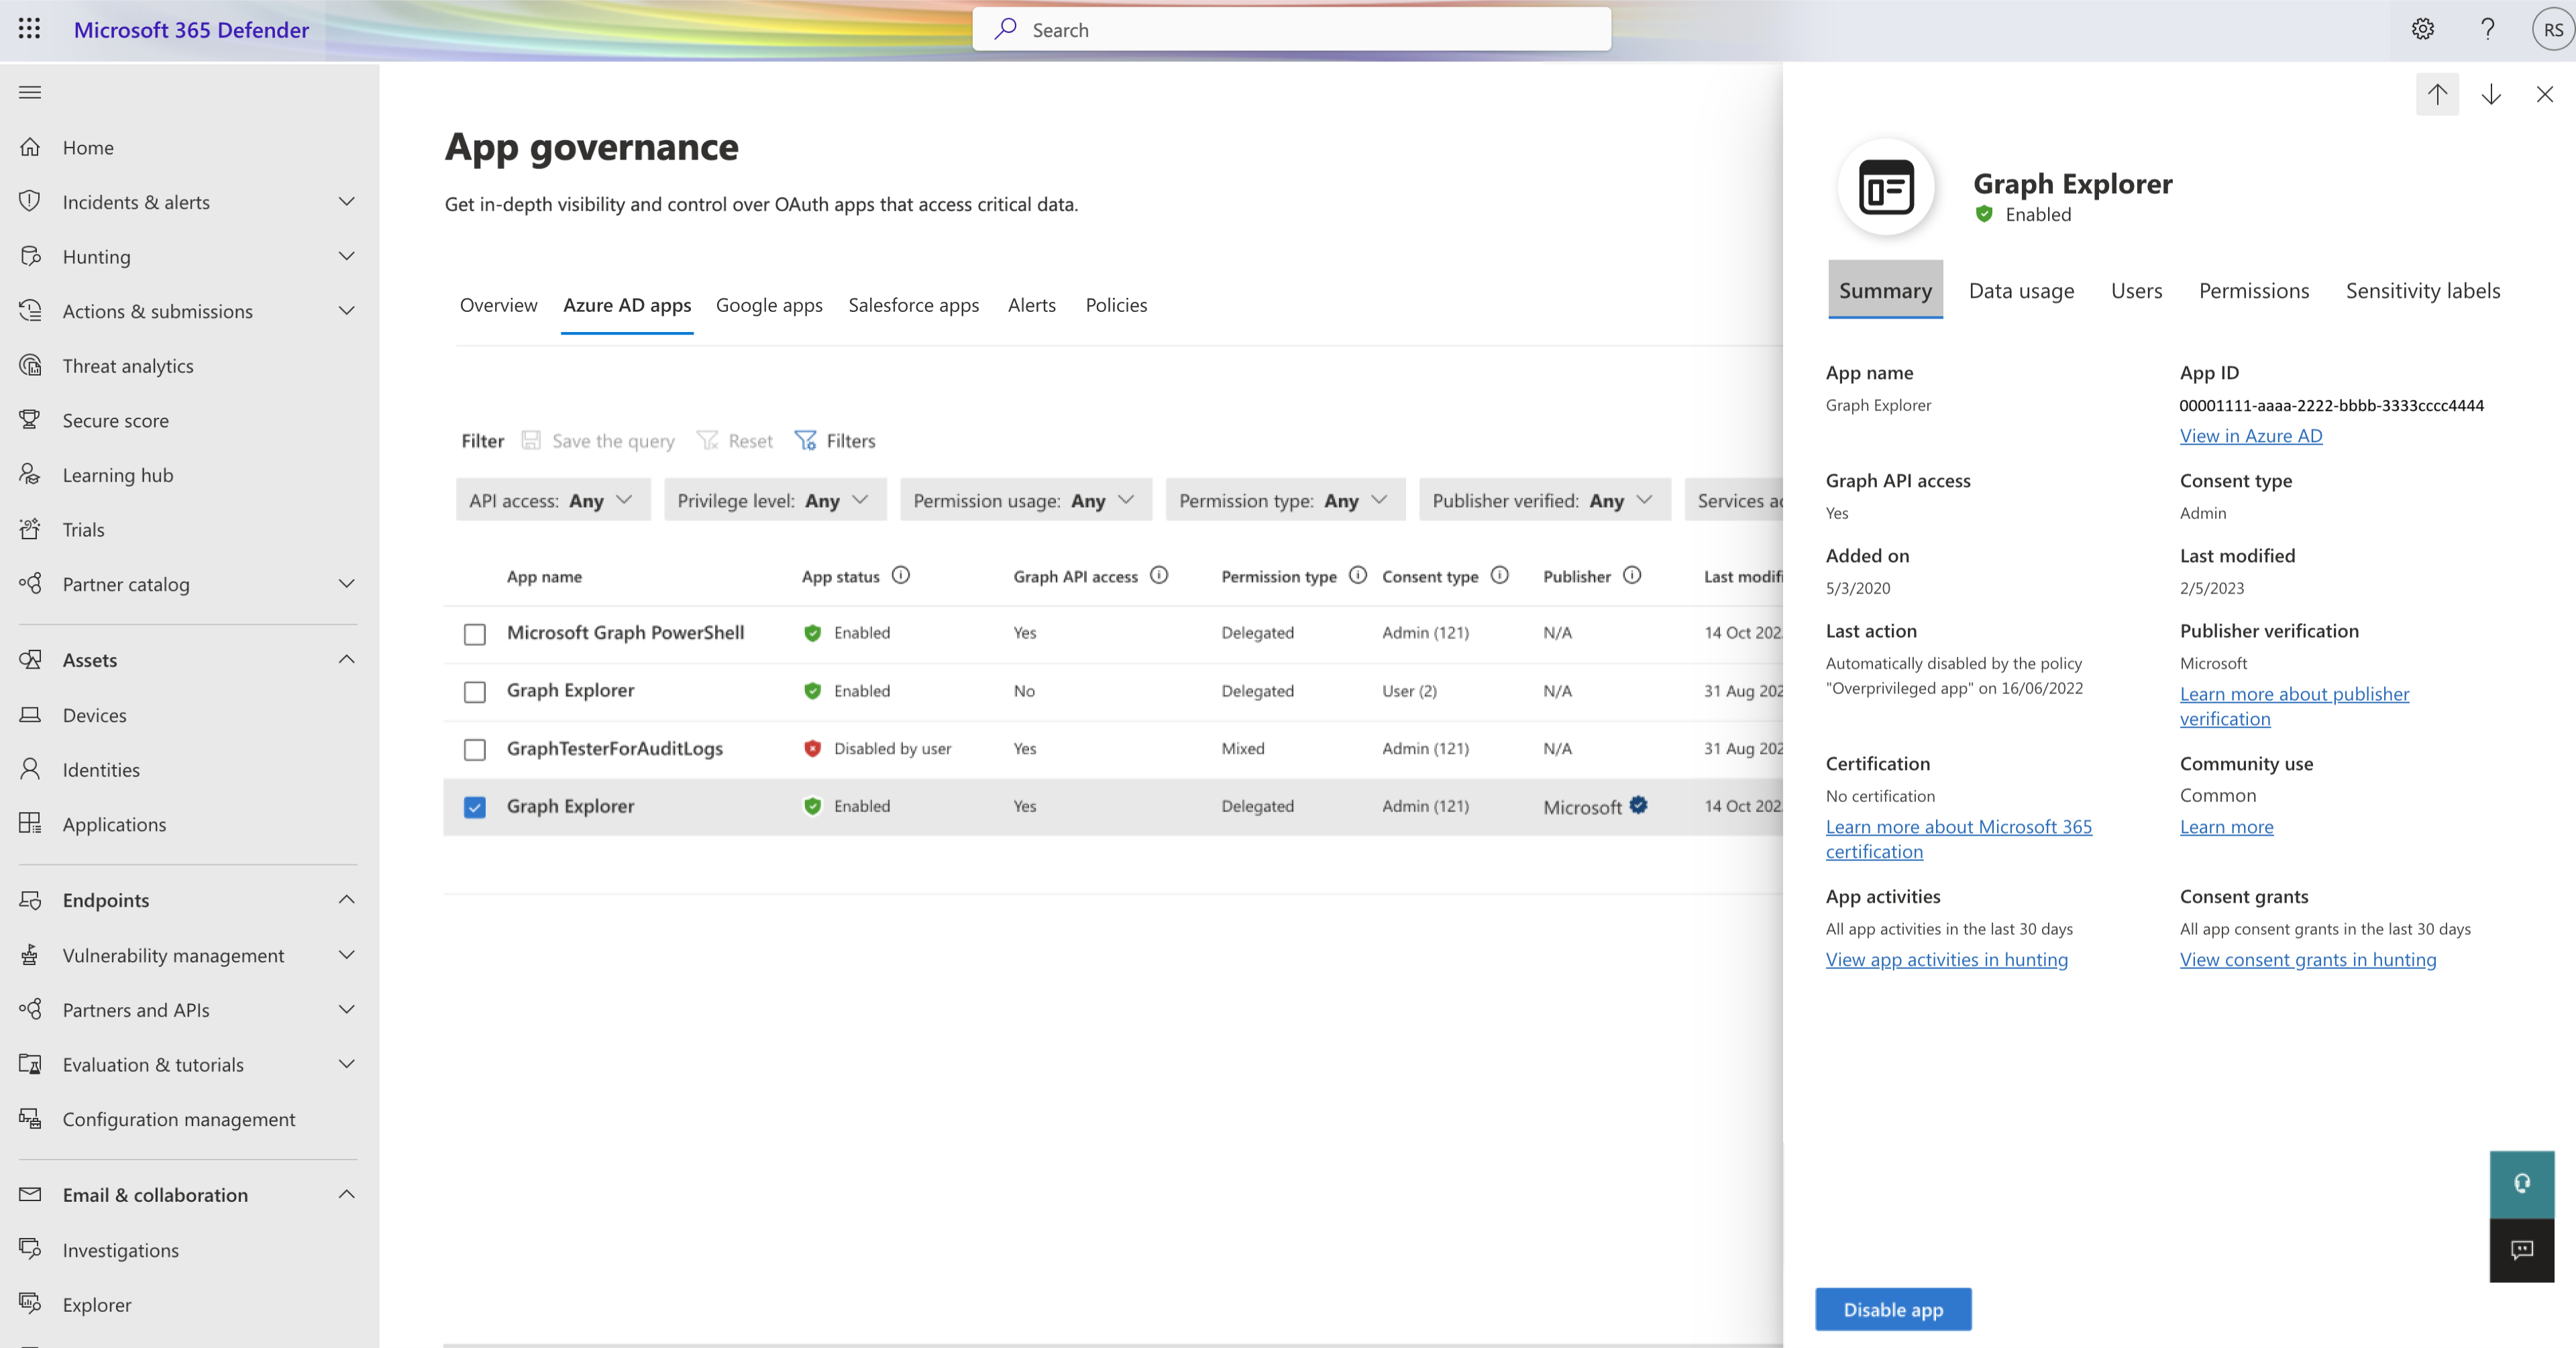
Task: Click the Settings gear icon in top right
Action: (x=2422, y=29)
